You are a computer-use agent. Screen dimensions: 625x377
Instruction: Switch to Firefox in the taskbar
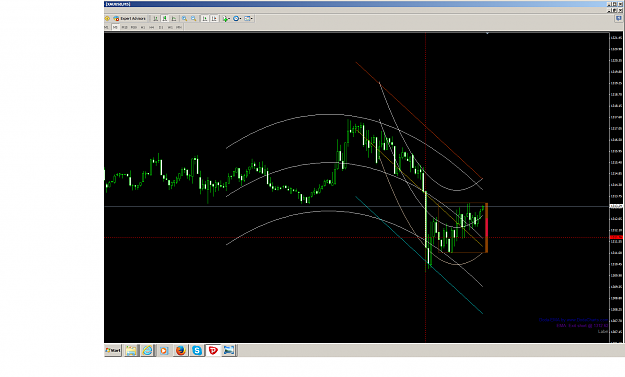[x=181, y=350]
